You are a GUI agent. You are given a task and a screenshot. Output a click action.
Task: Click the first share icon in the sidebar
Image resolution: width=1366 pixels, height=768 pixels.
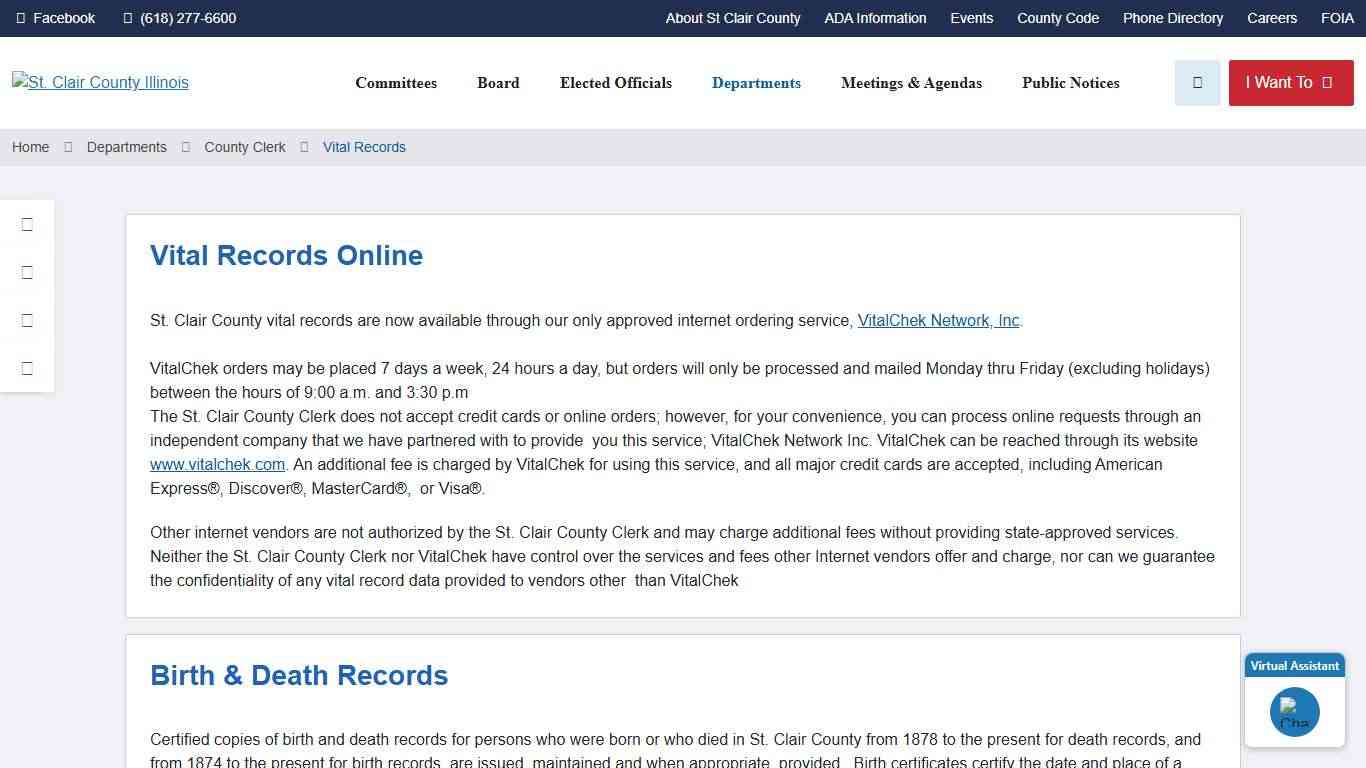coord(27,224)
